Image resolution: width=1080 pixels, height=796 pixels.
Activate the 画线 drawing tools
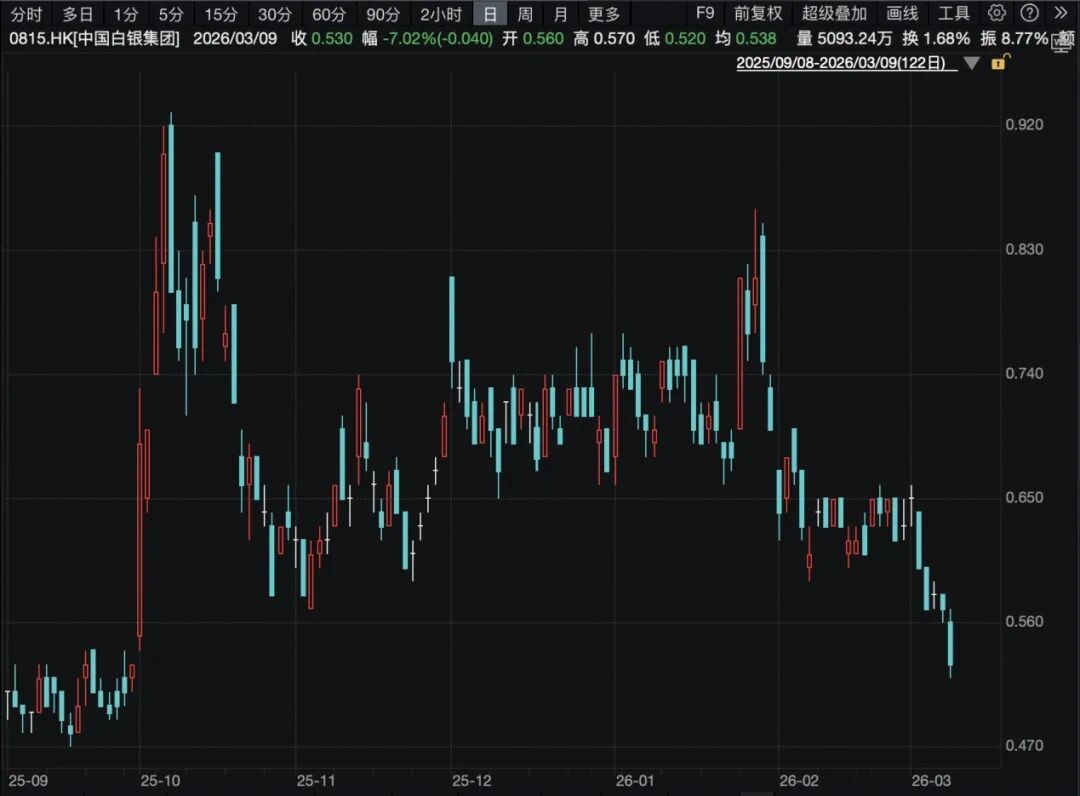902,13
